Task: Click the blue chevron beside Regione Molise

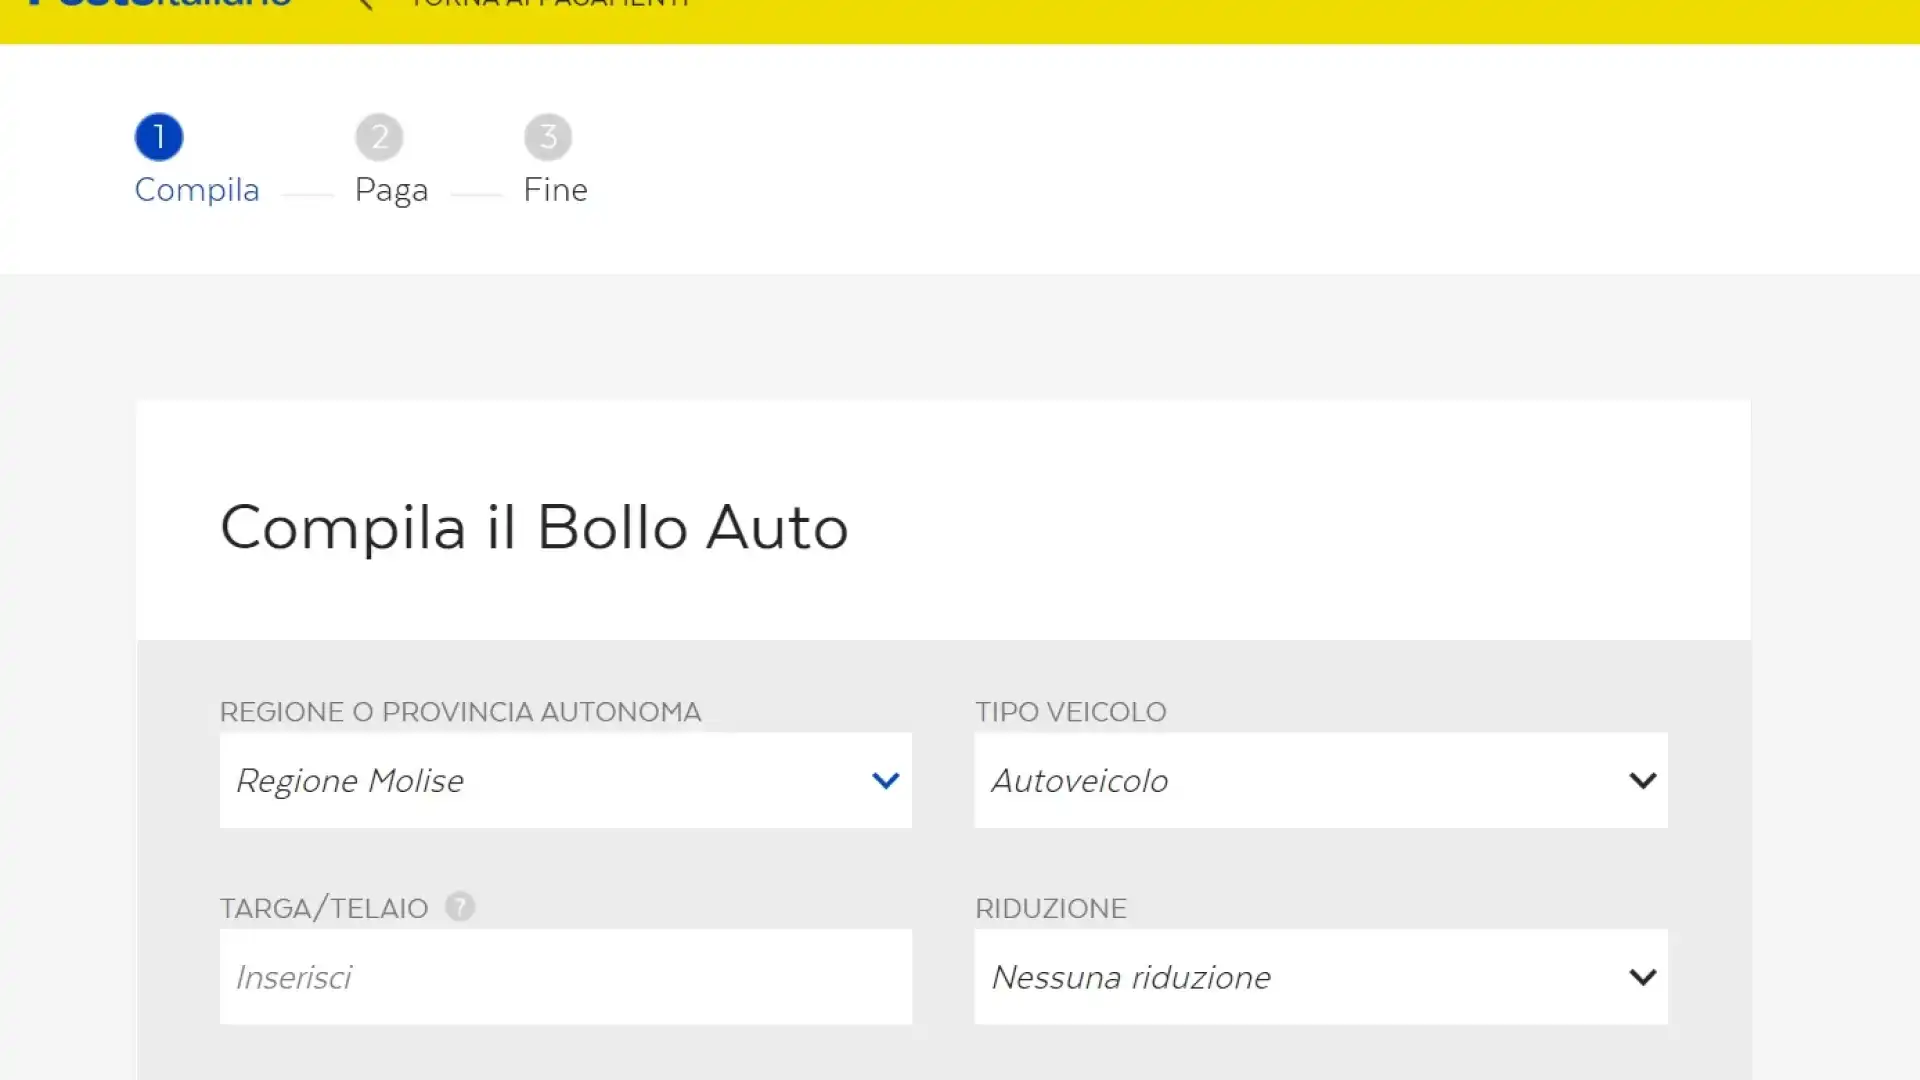Action: coord(885,780)
